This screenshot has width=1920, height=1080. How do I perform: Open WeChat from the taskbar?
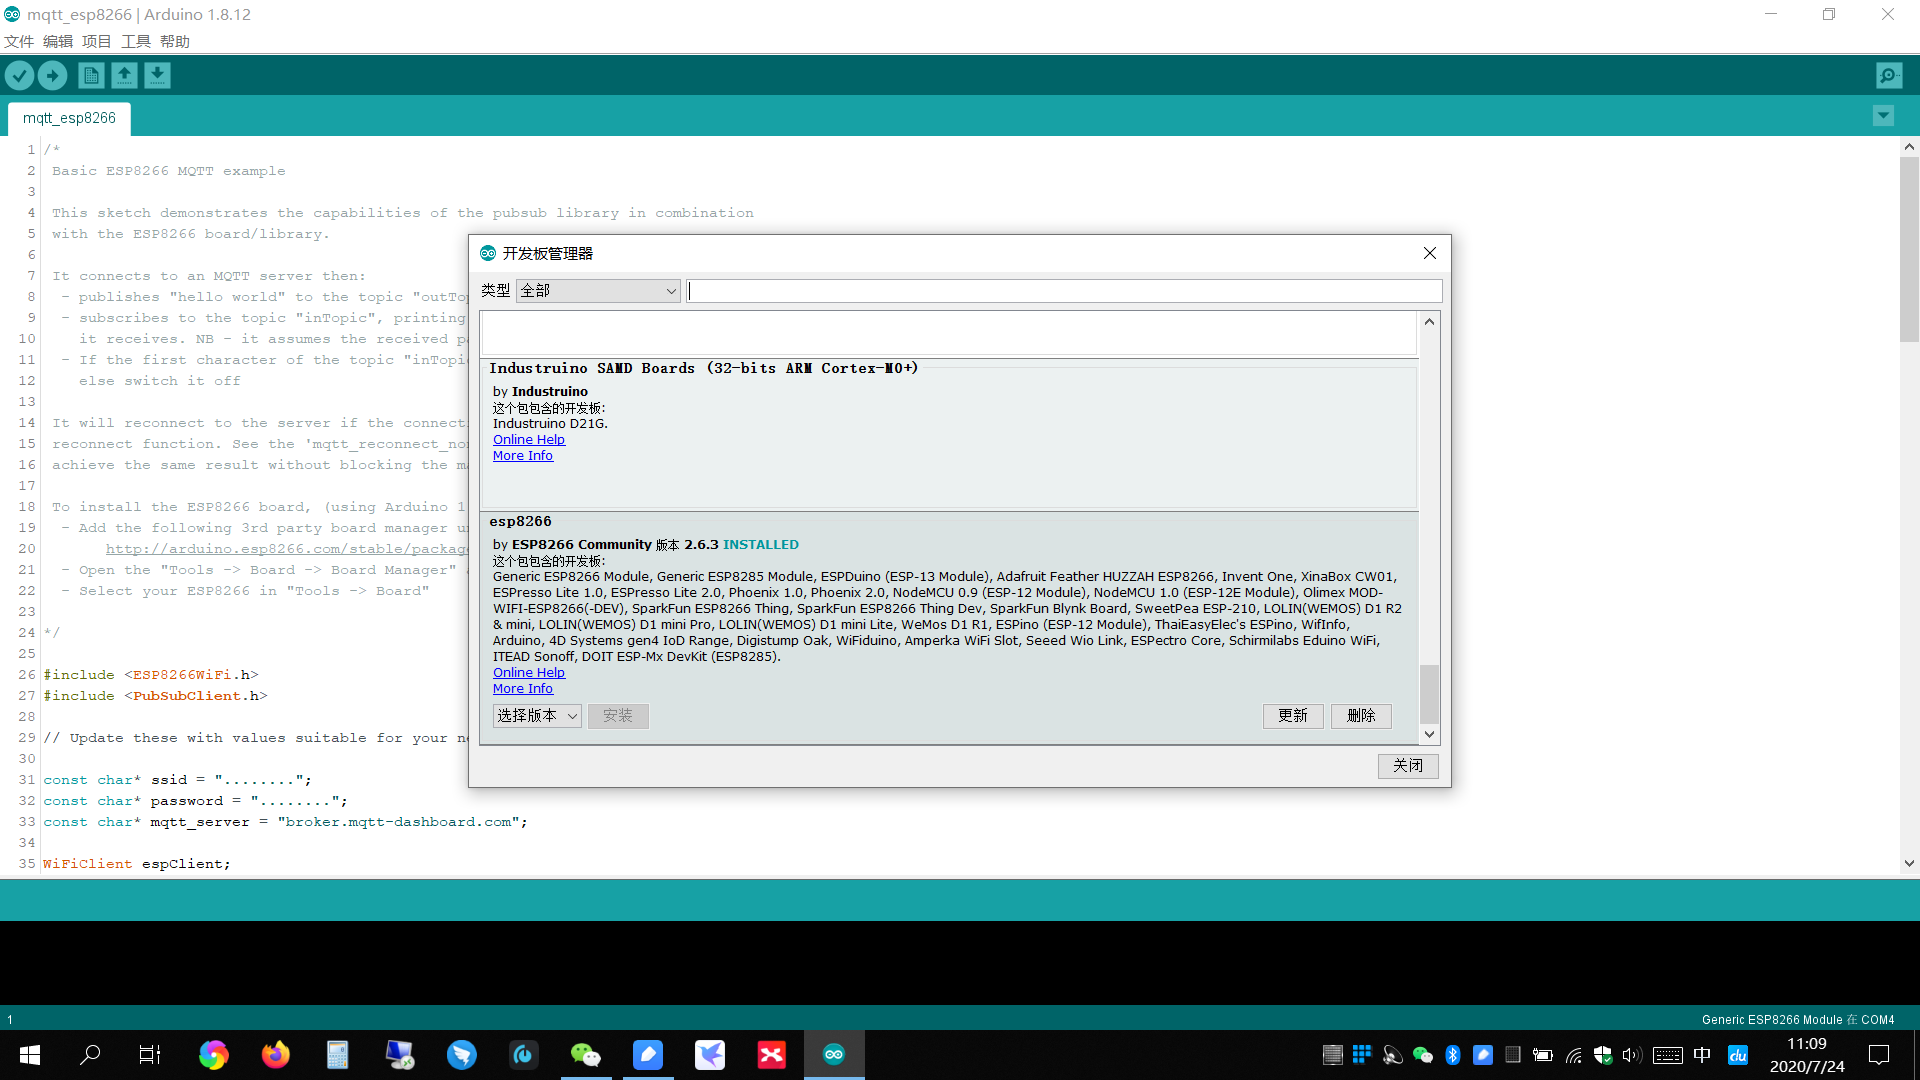click(586, 1054)
